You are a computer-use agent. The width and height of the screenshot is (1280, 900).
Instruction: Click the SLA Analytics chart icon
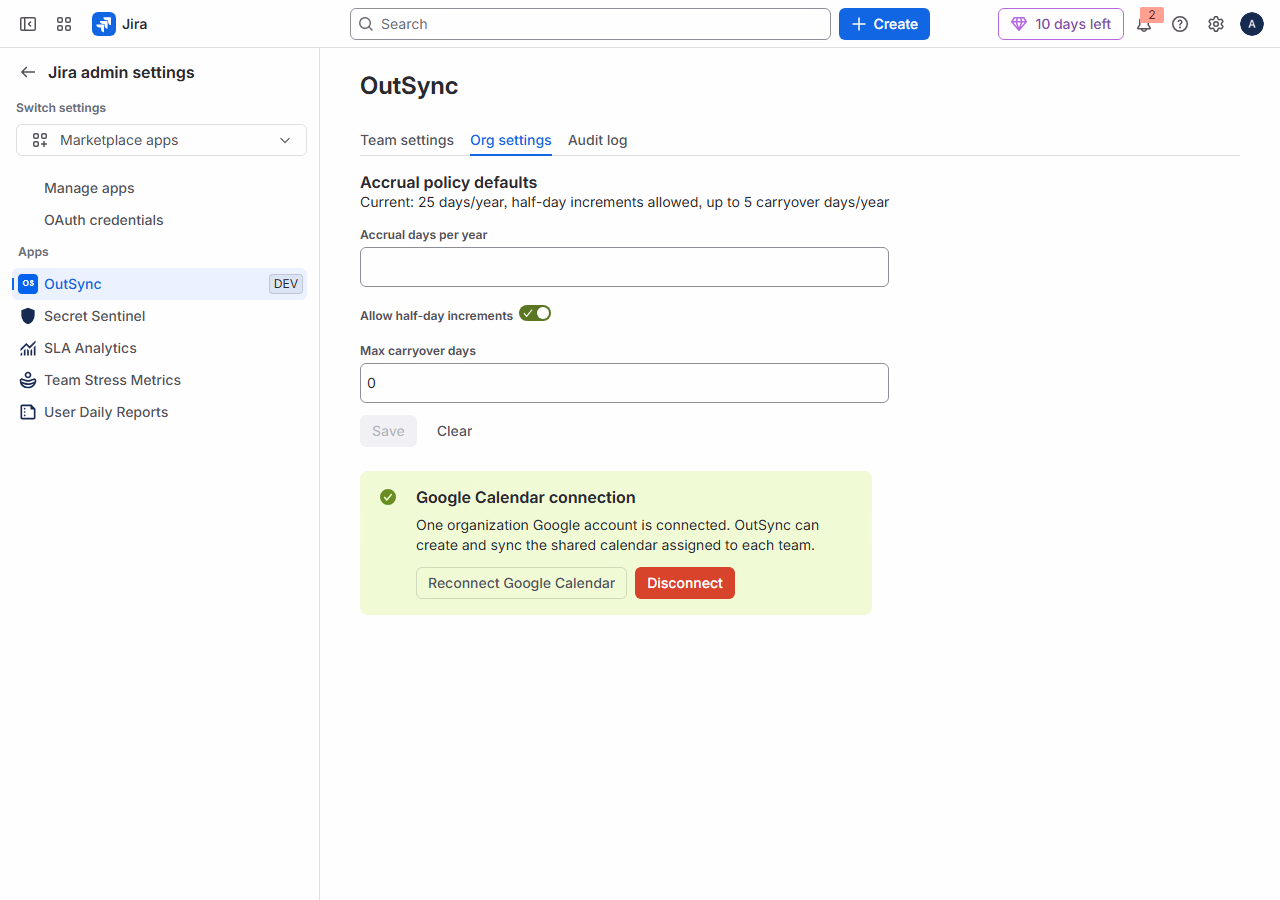pyautogui.click(x=28, y=348)
